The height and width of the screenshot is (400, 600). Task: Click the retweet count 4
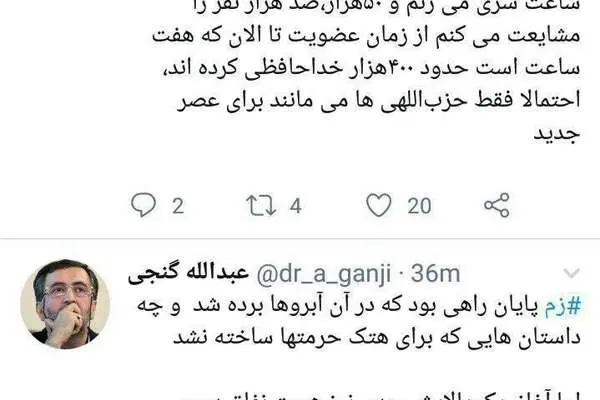coord(295,206)
